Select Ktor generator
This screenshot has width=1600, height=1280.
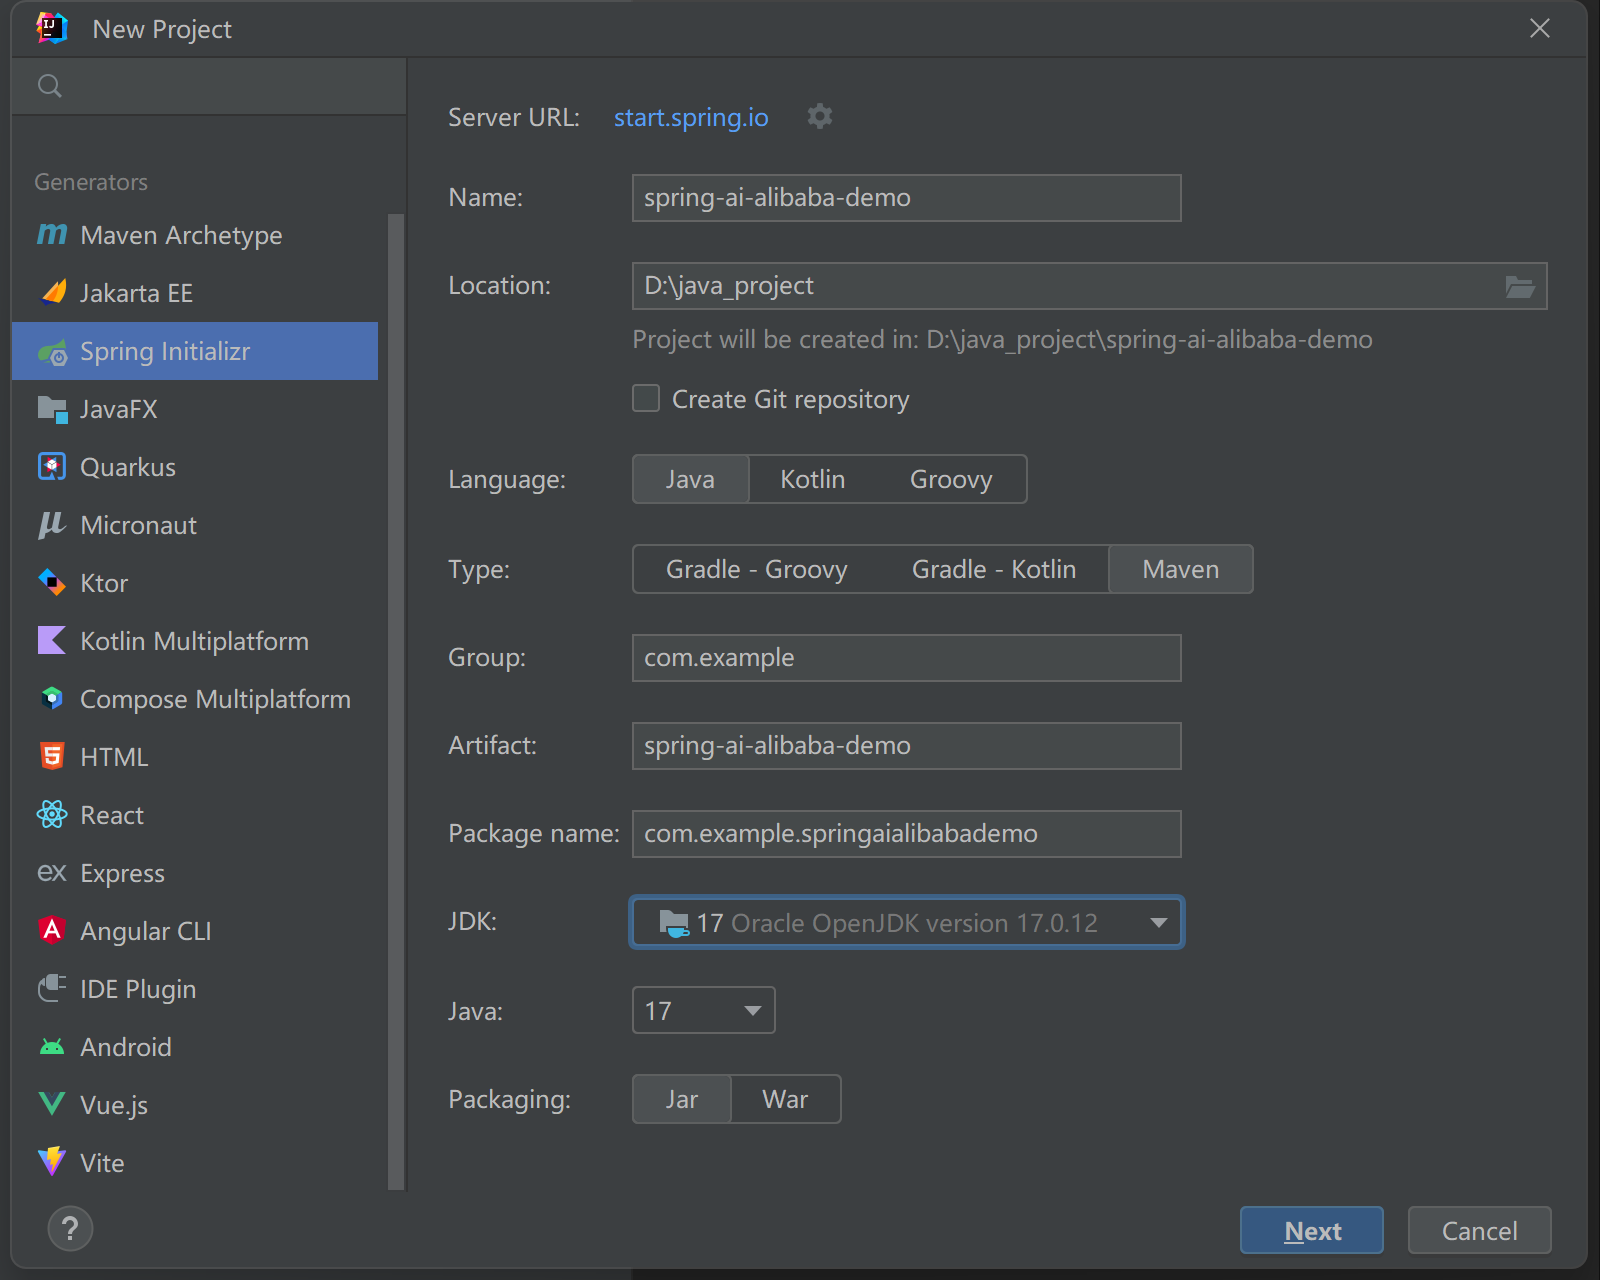[x=195, y=583]
